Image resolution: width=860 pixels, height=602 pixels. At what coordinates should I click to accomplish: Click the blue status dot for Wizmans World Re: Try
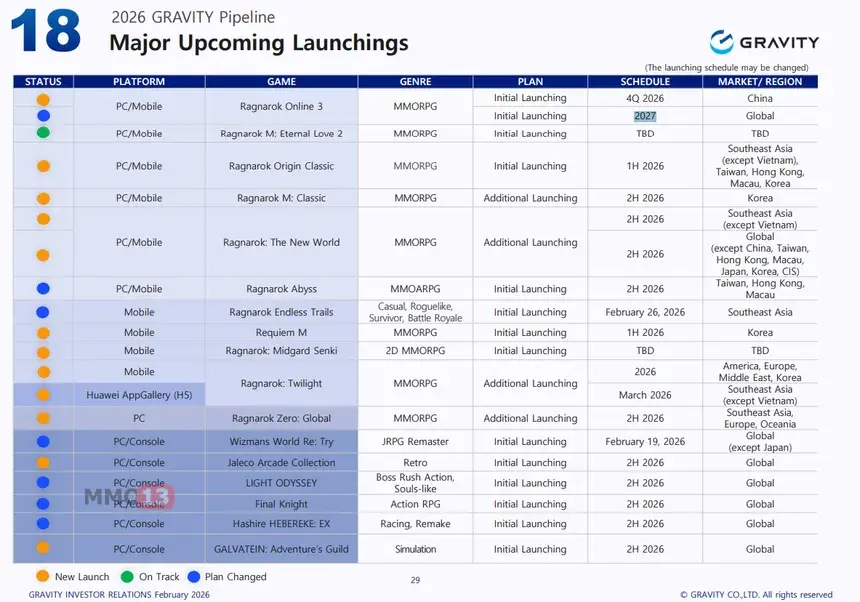point(43,441)
